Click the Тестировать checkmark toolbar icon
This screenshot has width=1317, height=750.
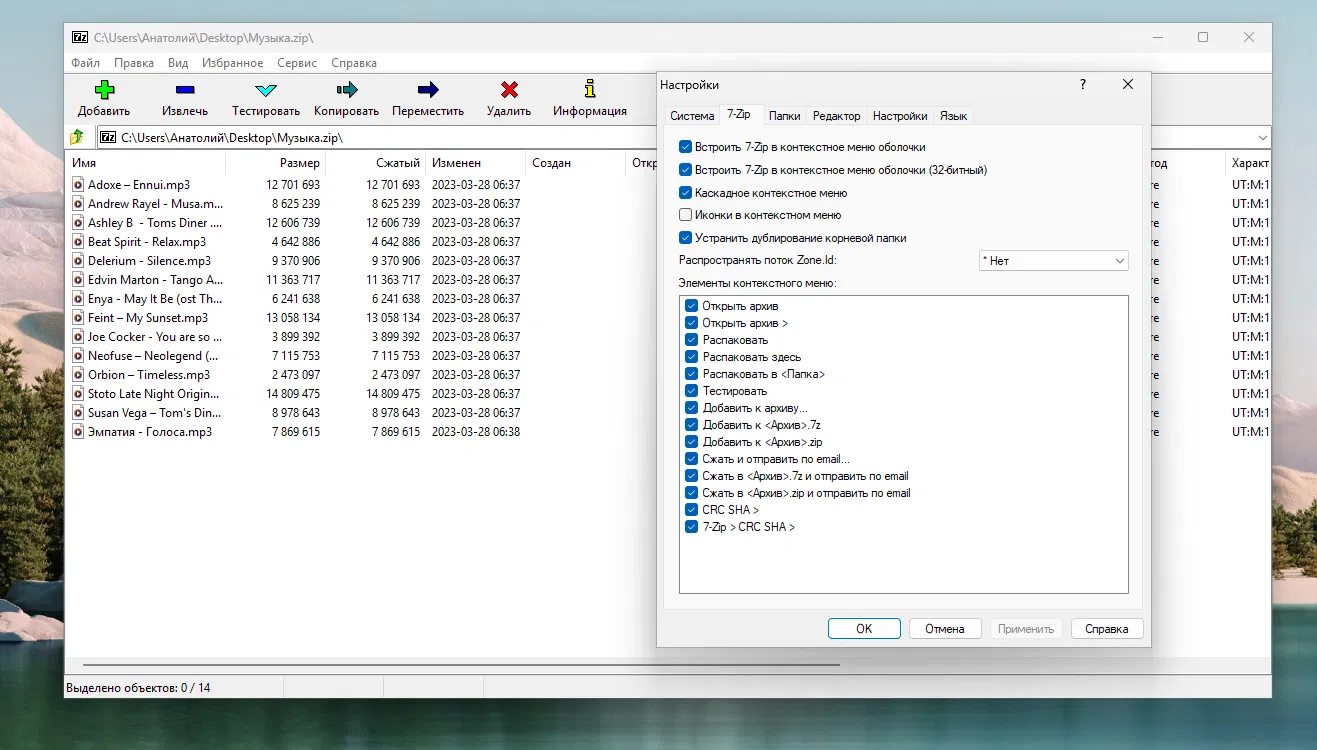coord(266,90)
